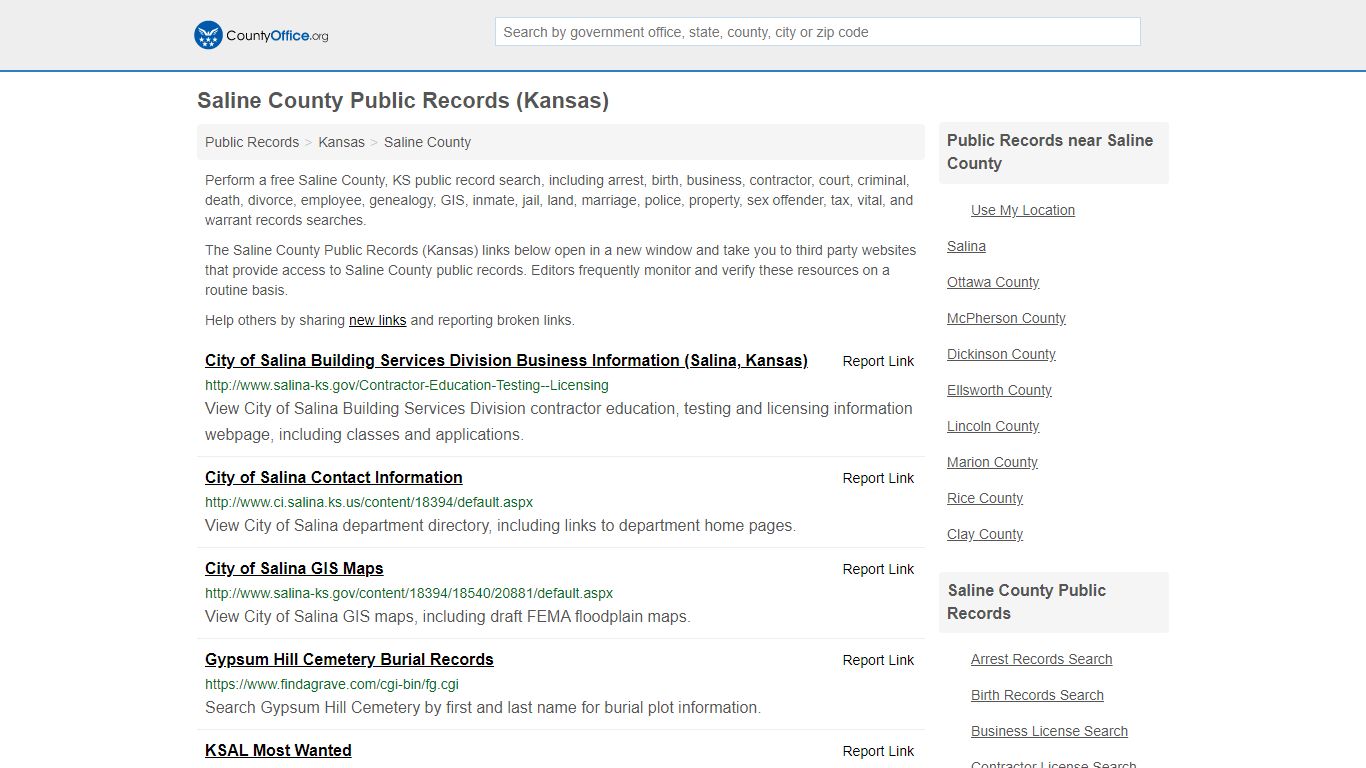Open the KSAL Most Wanted link
The image size is (1366, 768).
pos(278,751)
